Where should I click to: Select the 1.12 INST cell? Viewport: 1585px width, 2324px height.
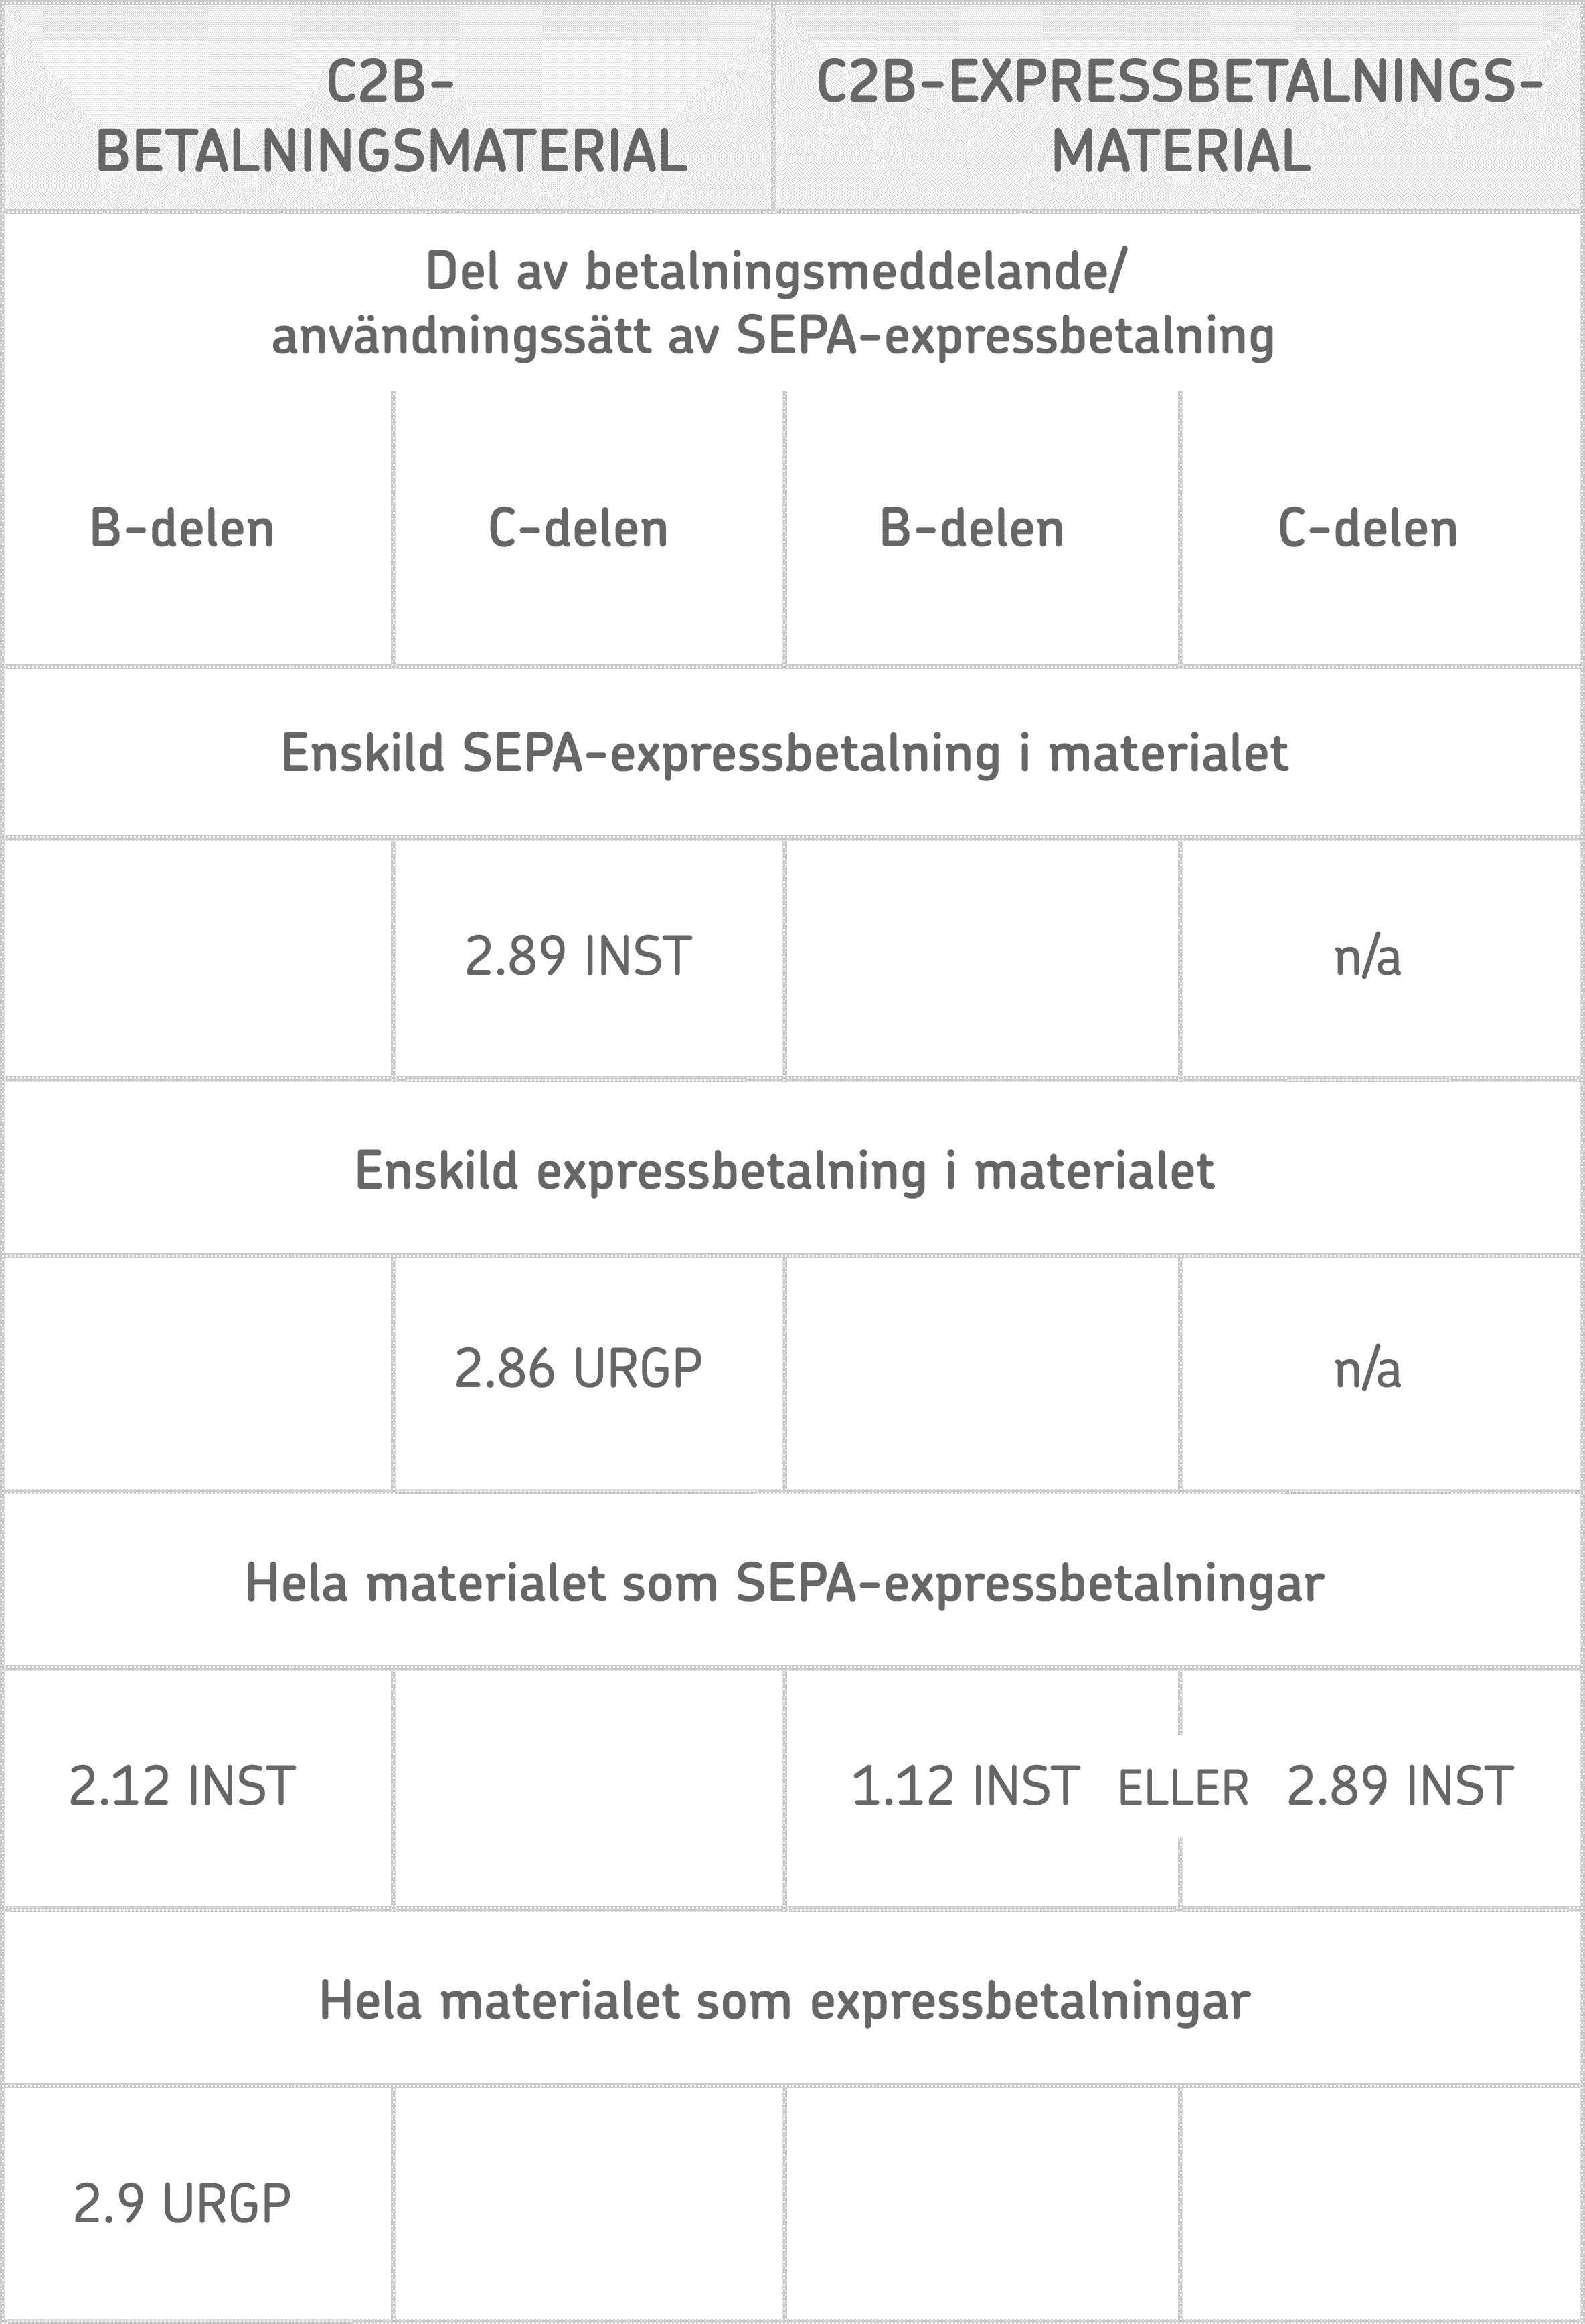coord(965,1787)
